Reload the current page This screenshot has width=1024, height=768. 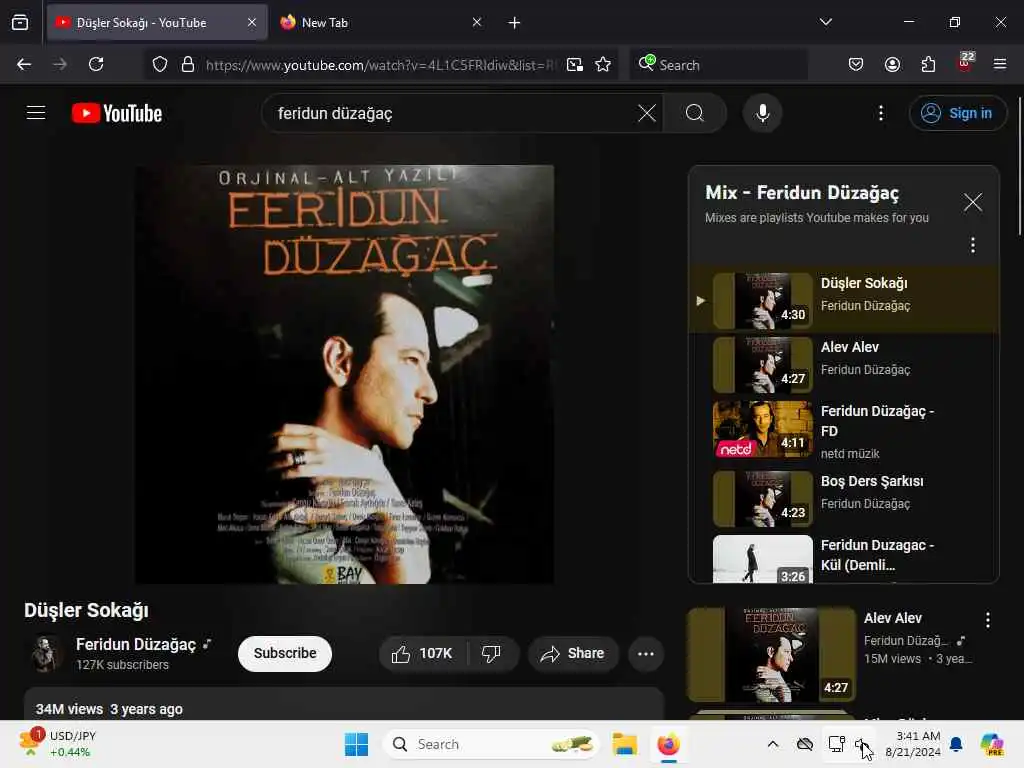point(96,64)
